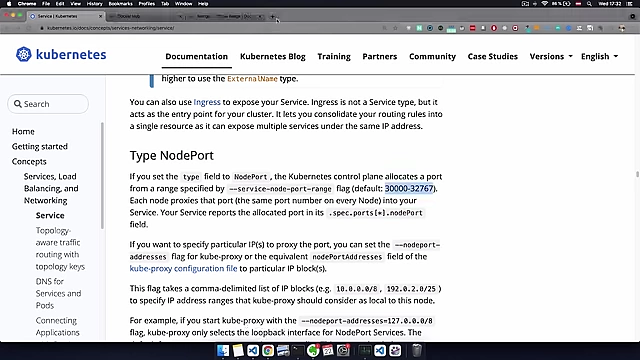Click the Type NodePort heading
This screenshot has height=360, width=640.
coord(171,156)
